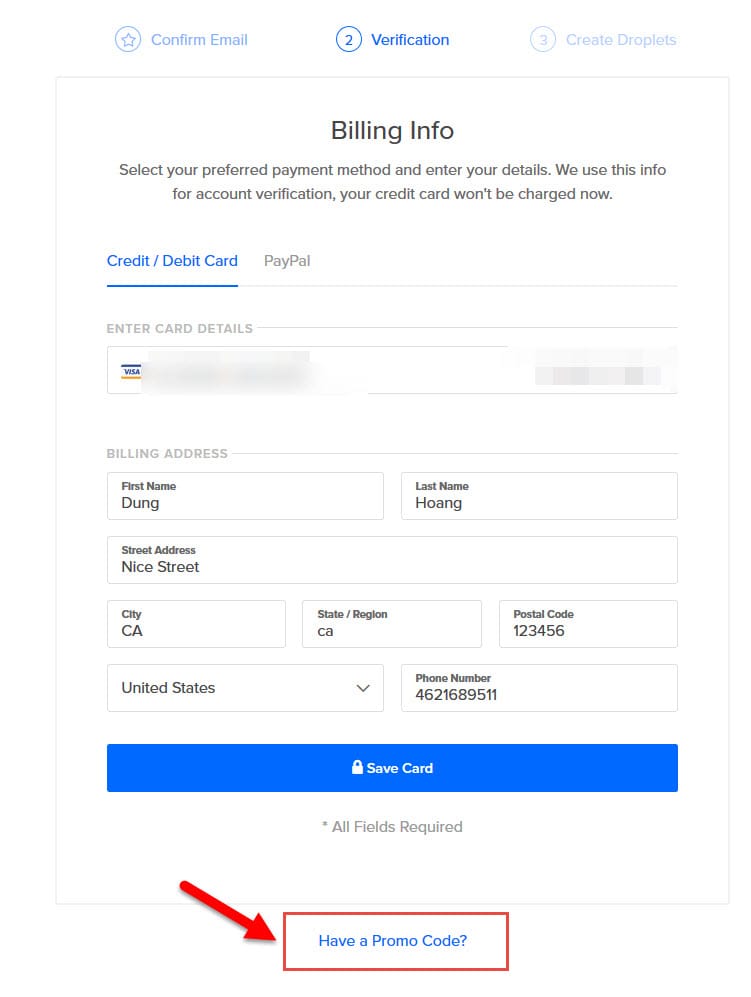Focus the Last Name field containing Hoang
751x997 pixels.
pyautogui.click(x=539, y=496)
